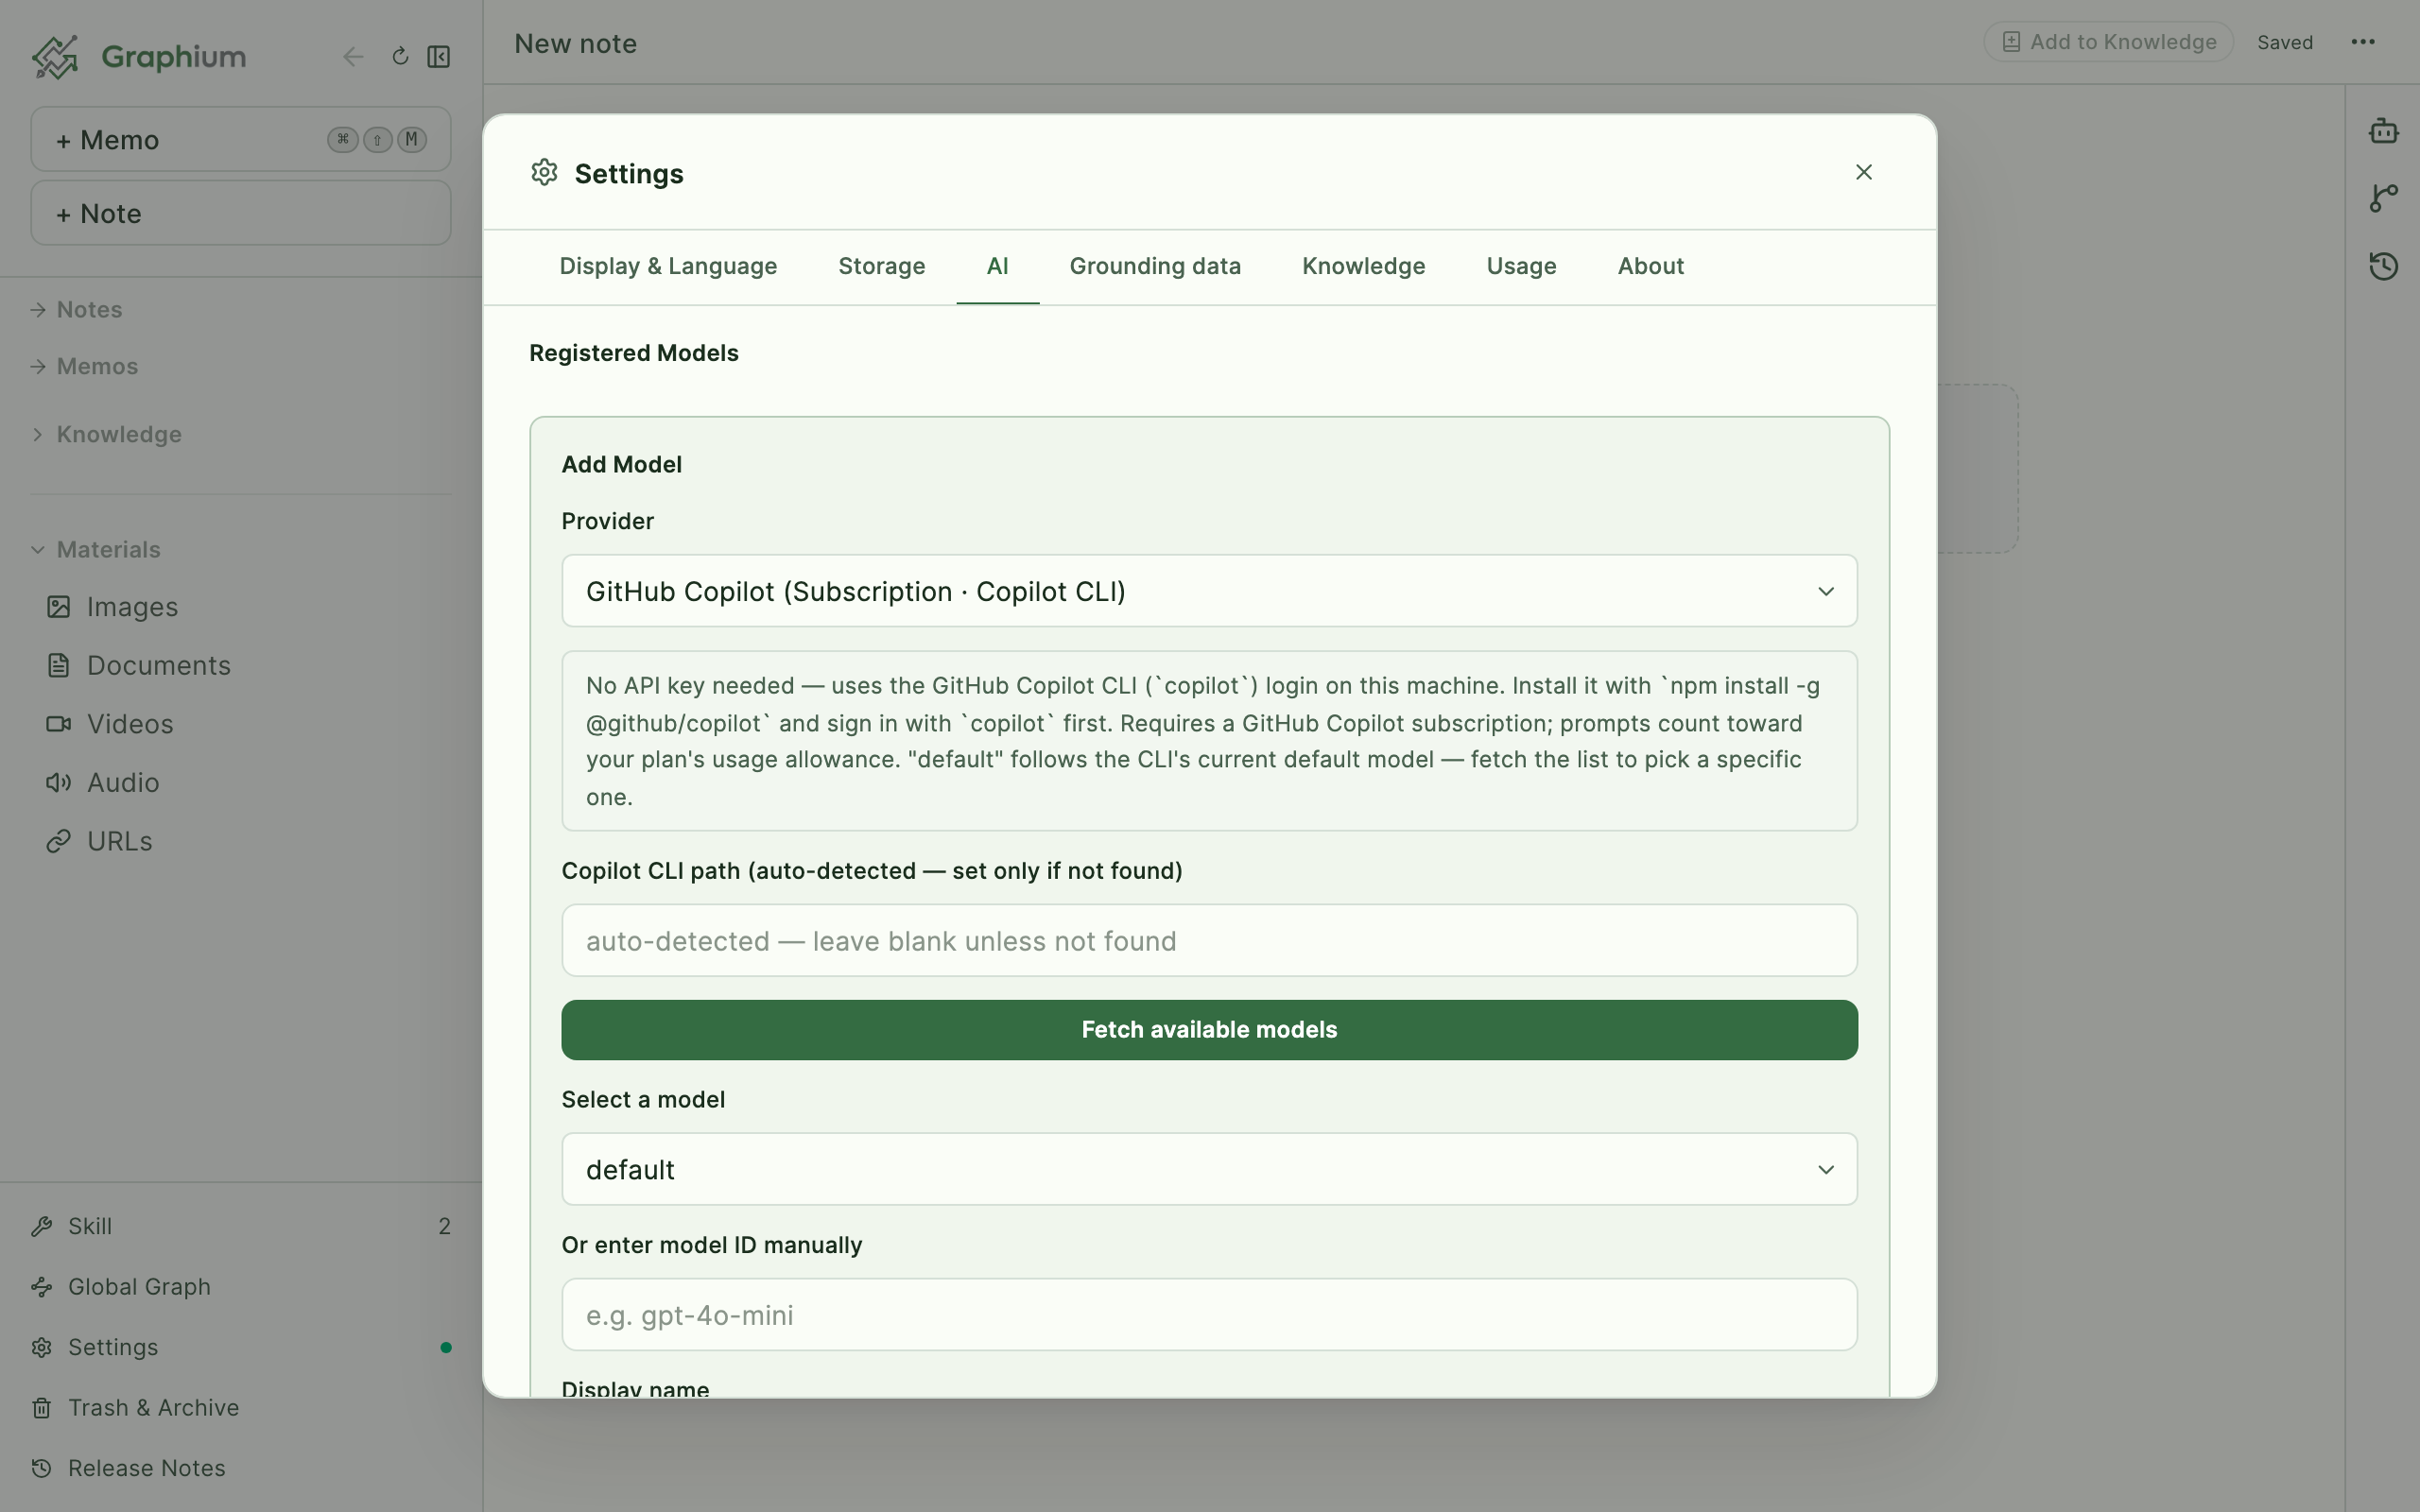Open the Skill section
Image resolution: width=2420 pixels, height=1512 pixels.
(240, 1226)
